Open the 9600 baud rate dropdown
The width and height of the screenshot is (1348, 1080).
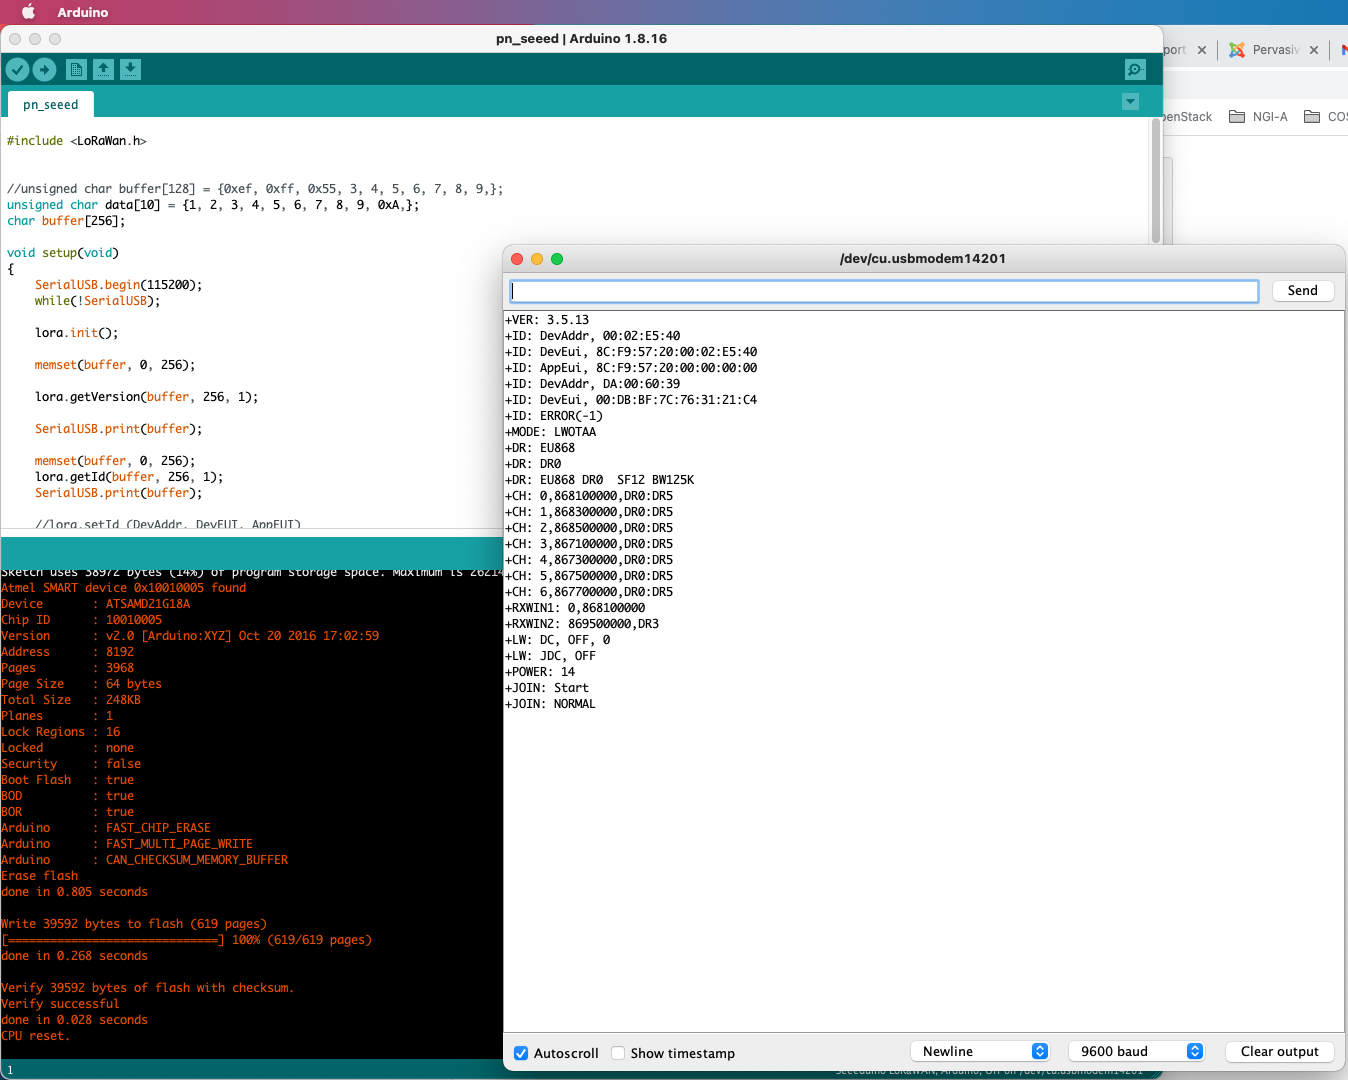1136,1051
